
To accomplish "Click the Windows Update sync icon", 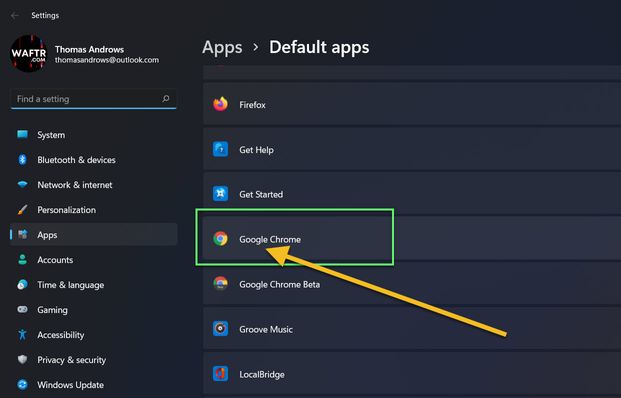I will [x=23, y=385].
